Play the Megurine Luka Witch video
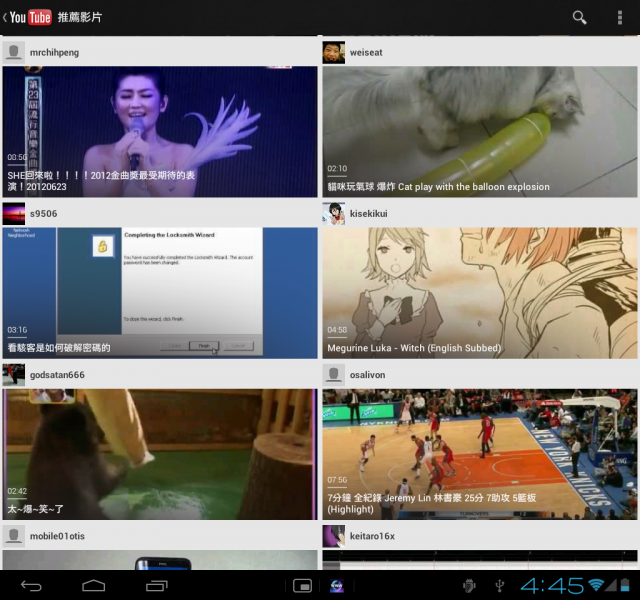Viewport: 640px width, 600px height. (x=480, y=293)
